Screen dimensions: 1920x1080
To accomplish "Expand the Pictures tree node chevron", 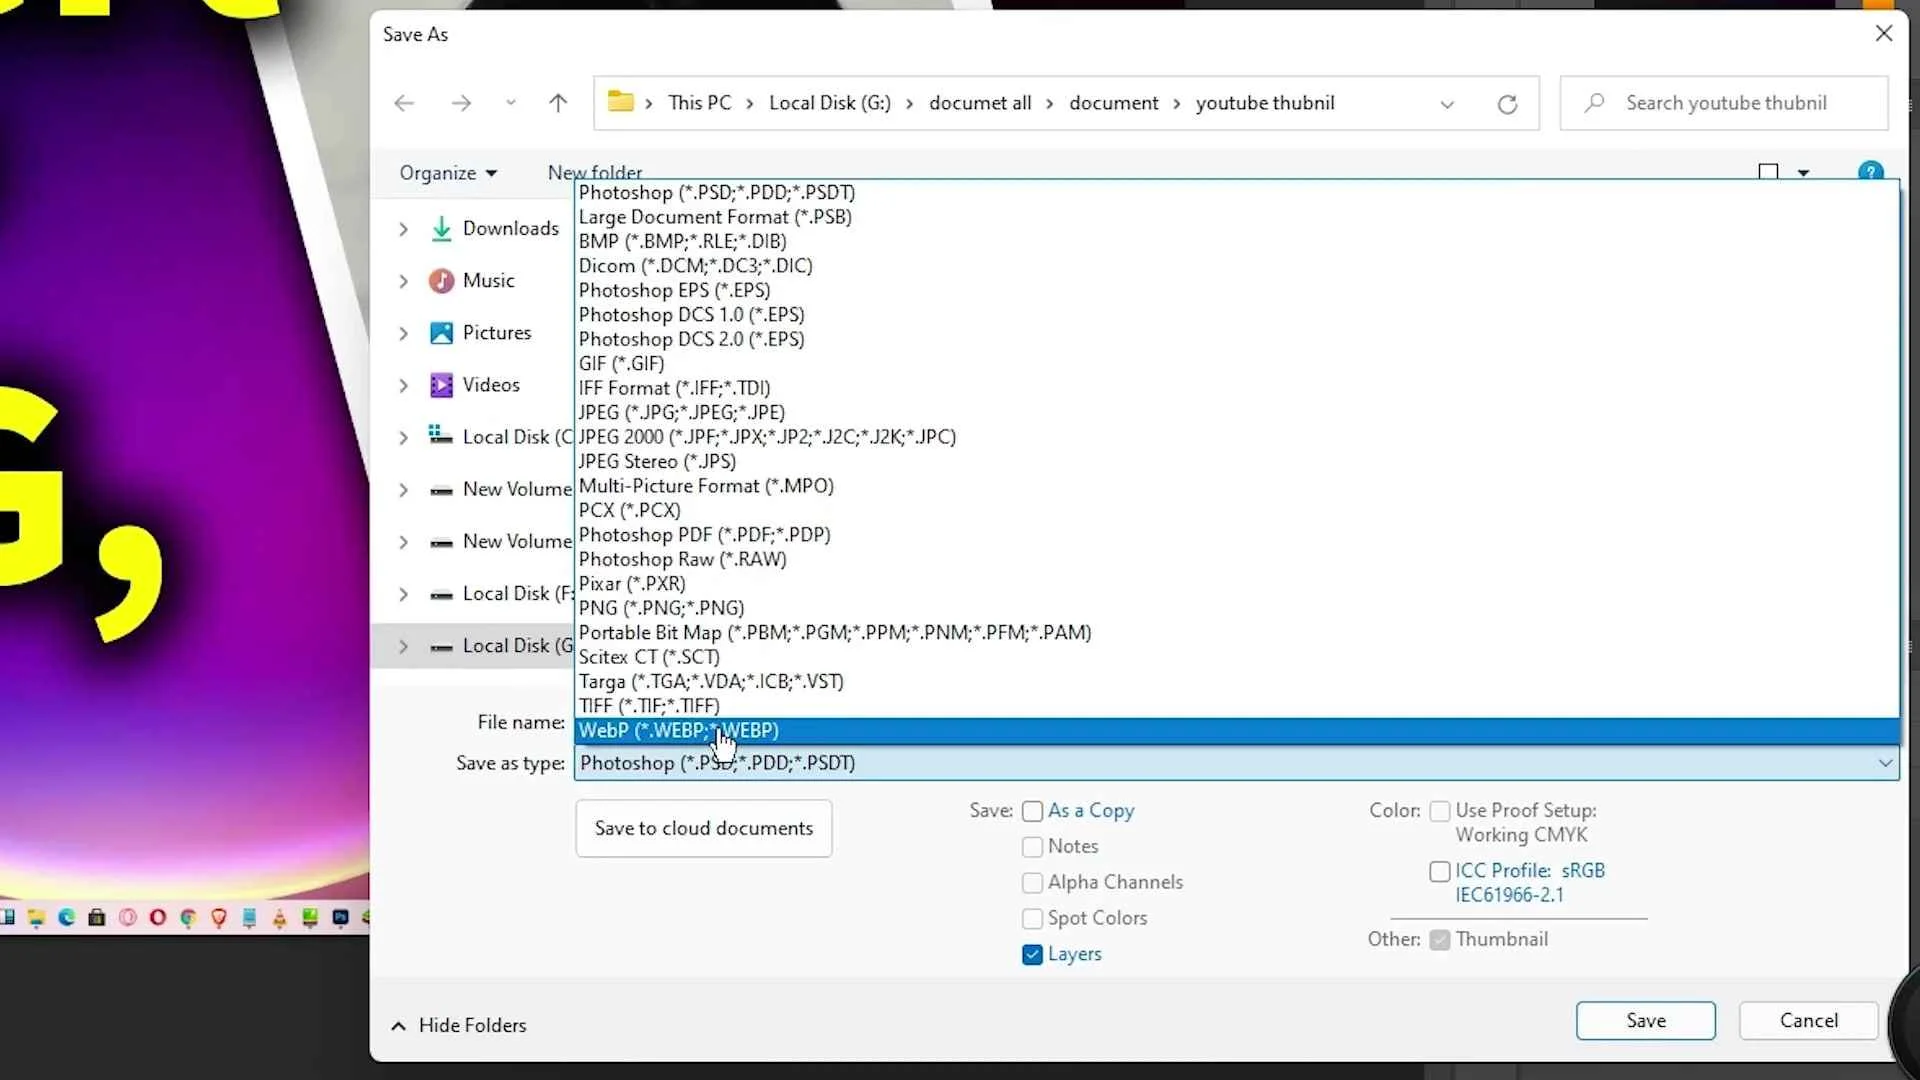I will (403, 333).
